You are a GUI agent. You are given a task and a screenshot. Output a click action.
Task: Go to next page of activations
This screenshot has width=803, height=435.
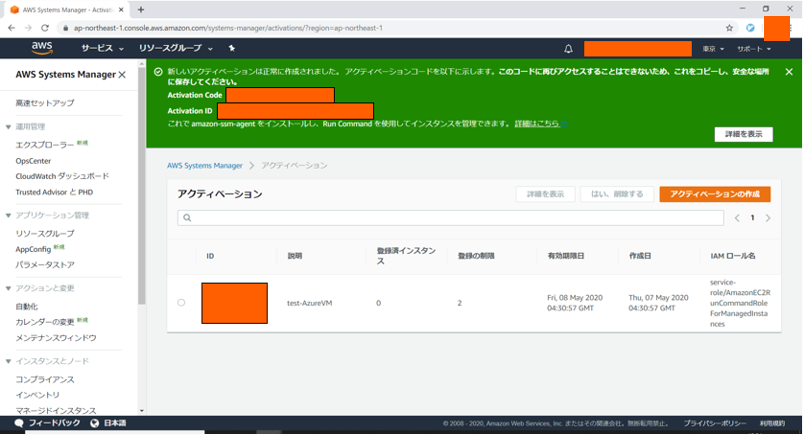(768, 218)
